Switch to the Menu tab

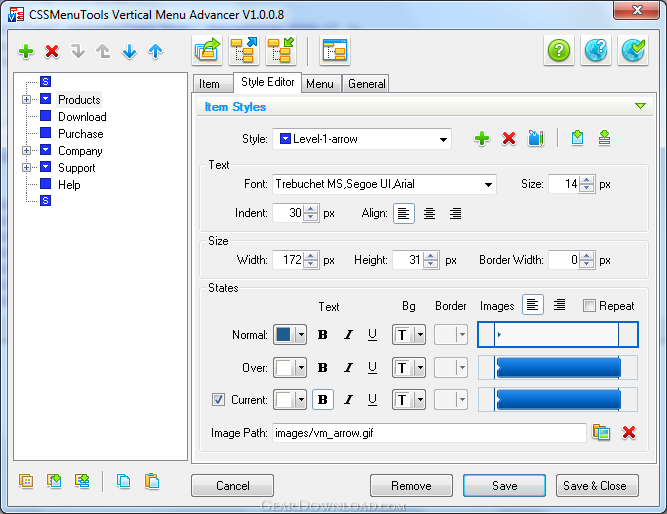[x=321, y=84]
